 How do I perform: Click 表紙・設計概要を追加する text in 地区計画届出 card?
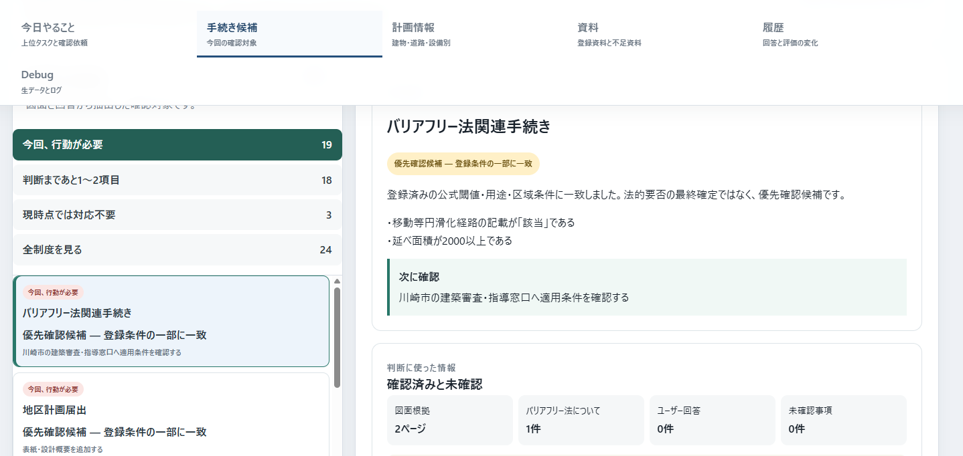[x=63, y=450]
